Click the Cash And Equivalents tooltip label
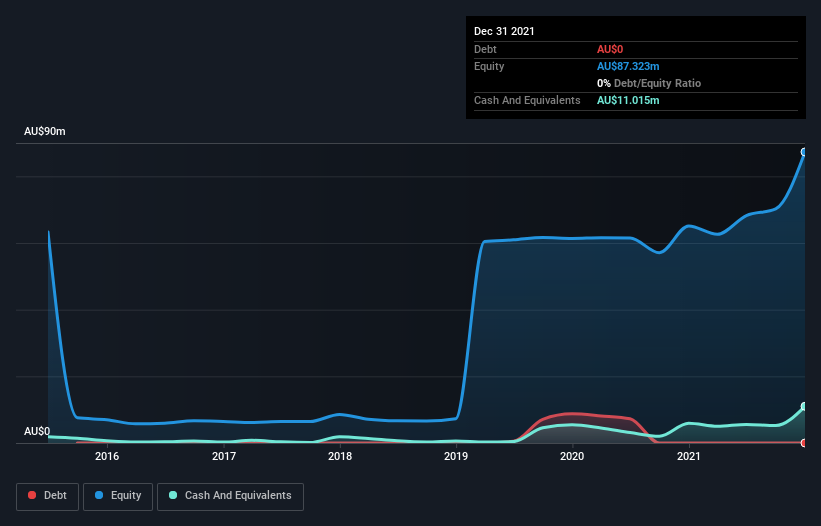The height and width of the screenshot is (526, 821). (527, 100)
